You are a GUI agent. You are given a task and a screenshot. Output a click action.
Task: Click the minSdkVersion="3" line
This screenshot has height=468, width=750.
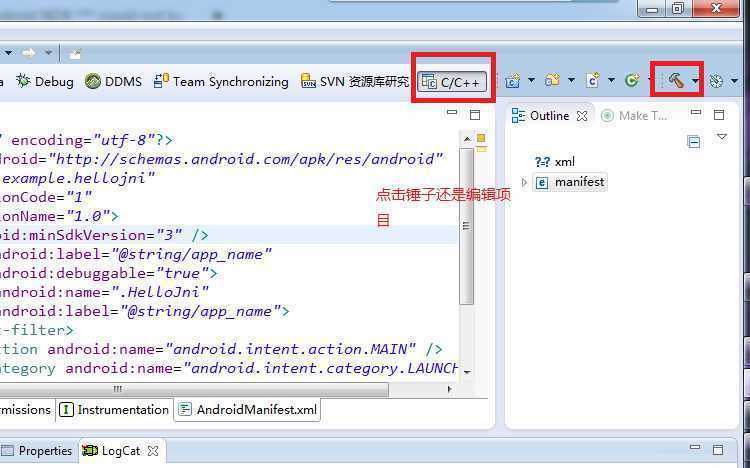(229, 235)
